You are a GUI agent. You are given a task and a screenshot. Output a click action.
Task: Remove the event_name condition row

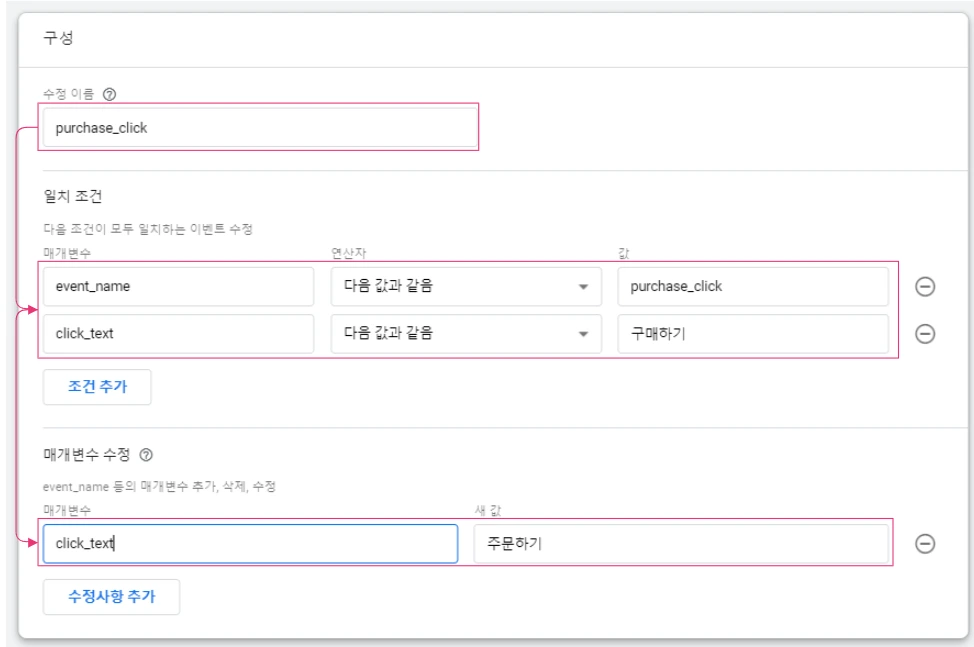[925, 287]
